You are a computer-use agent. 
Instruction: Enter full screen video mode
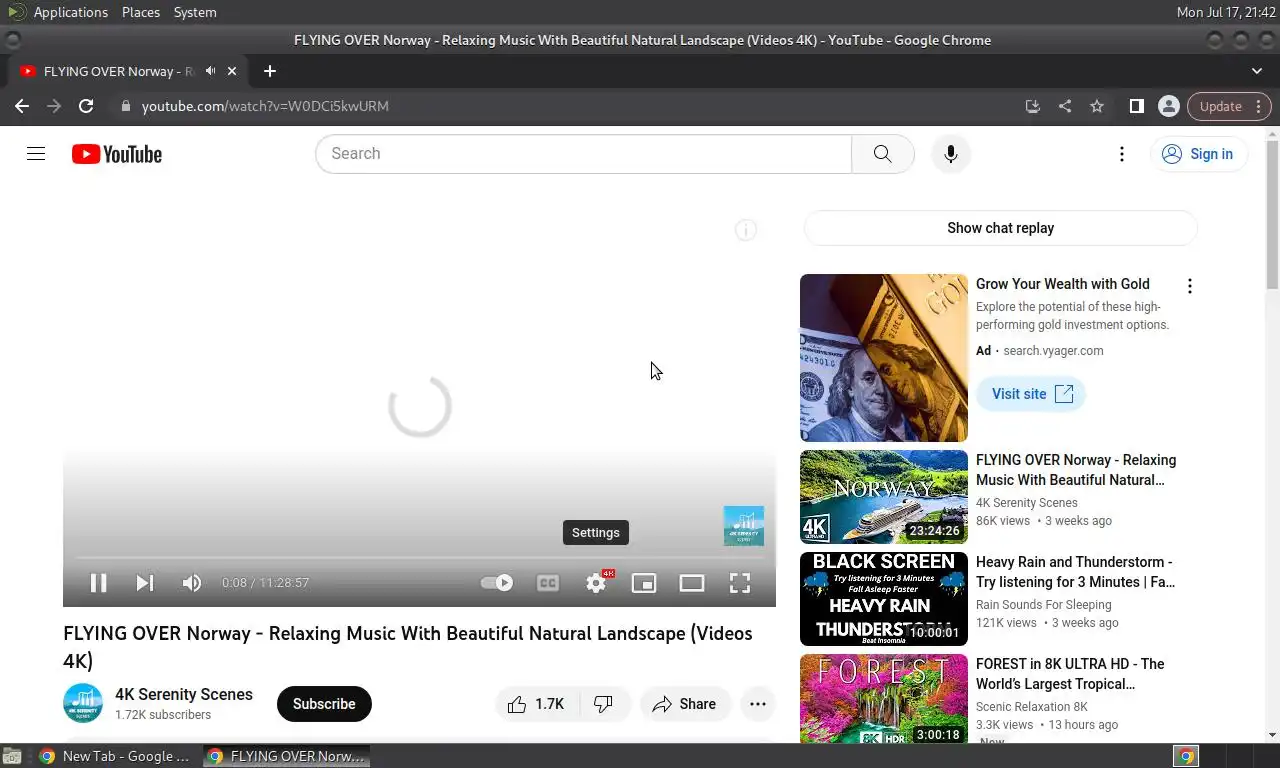[x=740, y=583]
